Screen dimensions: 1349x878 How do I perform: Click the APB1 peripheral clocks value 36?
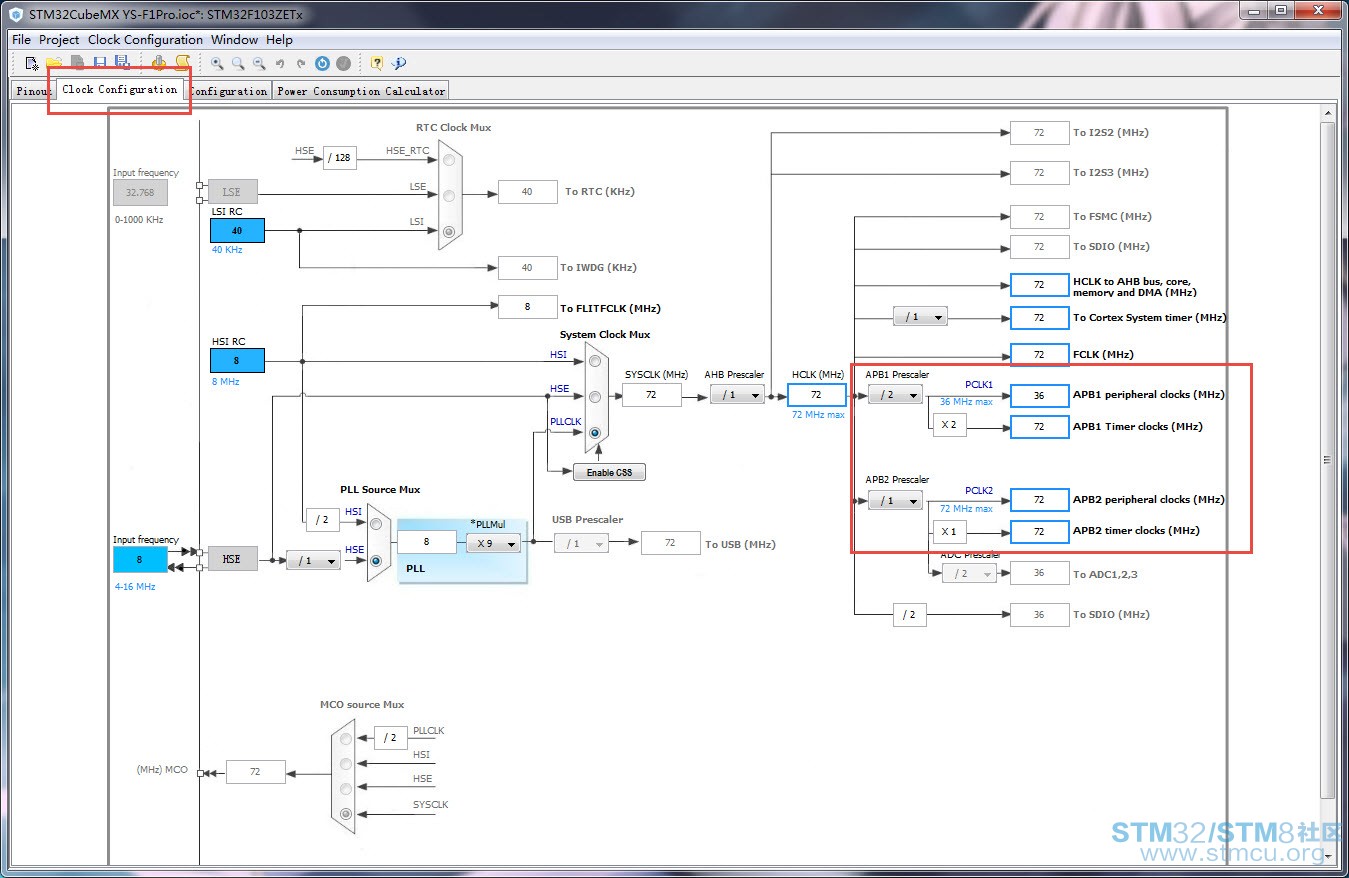point(1039,395)
